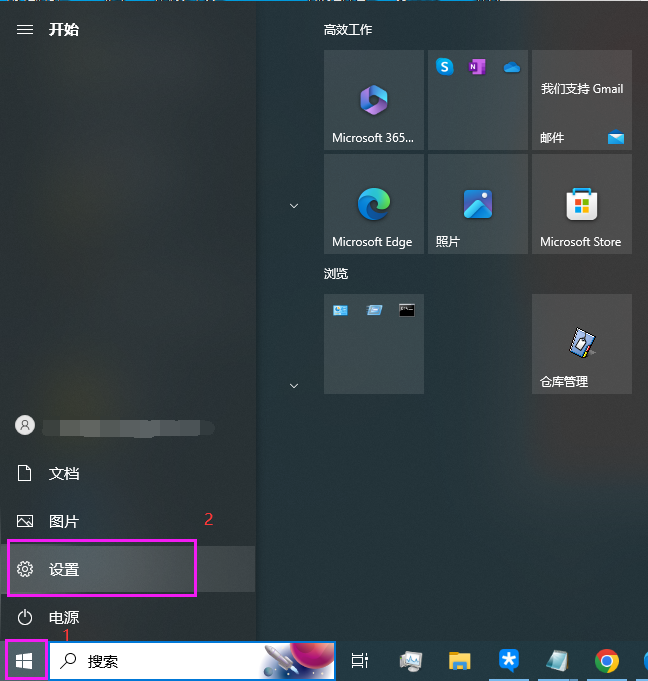Viewport: 648px width, 681px height.
Task: Open OneDrive from the folder tile
Action: pyautogui.click(x=512, y=67)
